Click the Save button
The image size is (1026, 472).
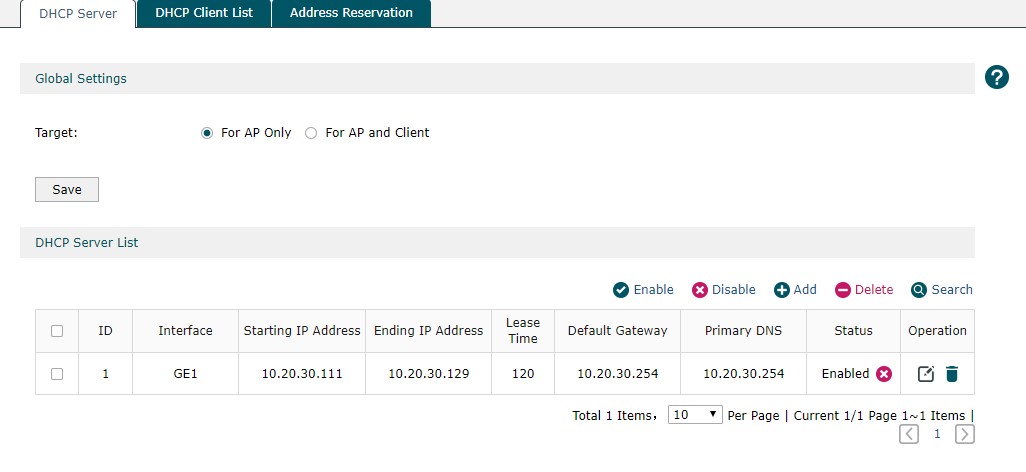click(x=67, y=190)
